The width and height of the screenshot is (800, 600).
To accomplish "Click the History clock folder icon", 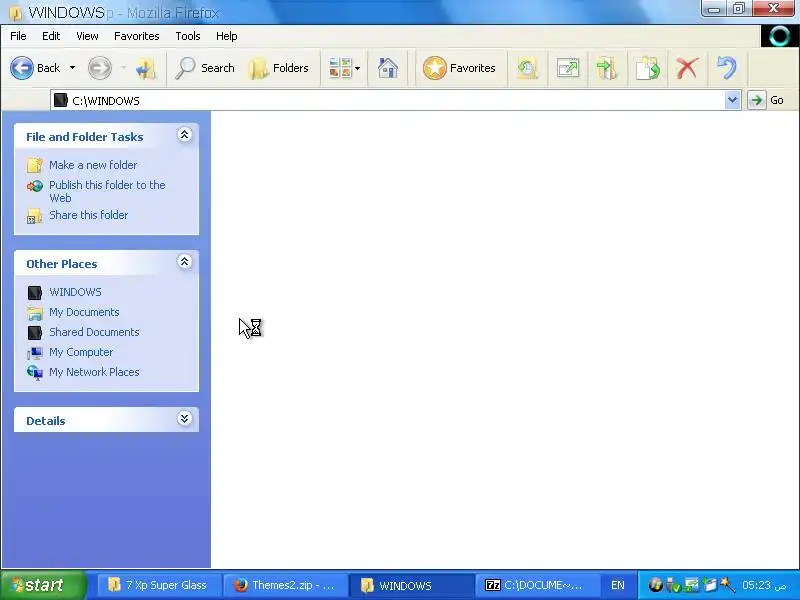I will pos(528,68).
